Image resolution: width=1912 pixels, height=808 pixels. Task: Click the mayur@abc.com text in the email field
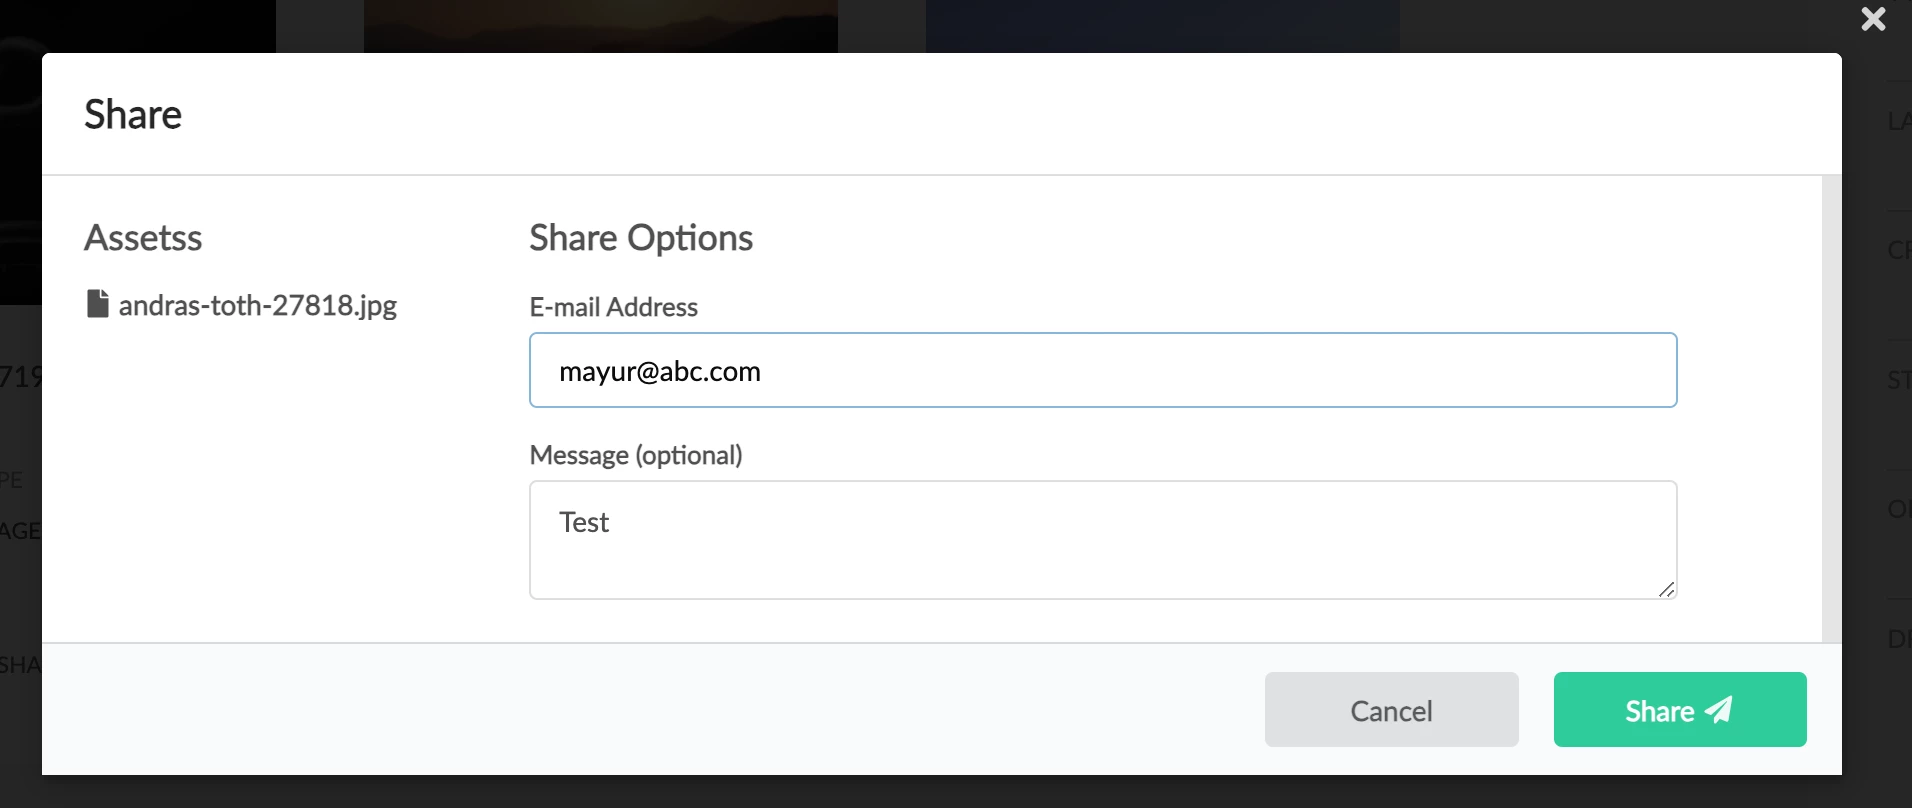click(660, 372)
